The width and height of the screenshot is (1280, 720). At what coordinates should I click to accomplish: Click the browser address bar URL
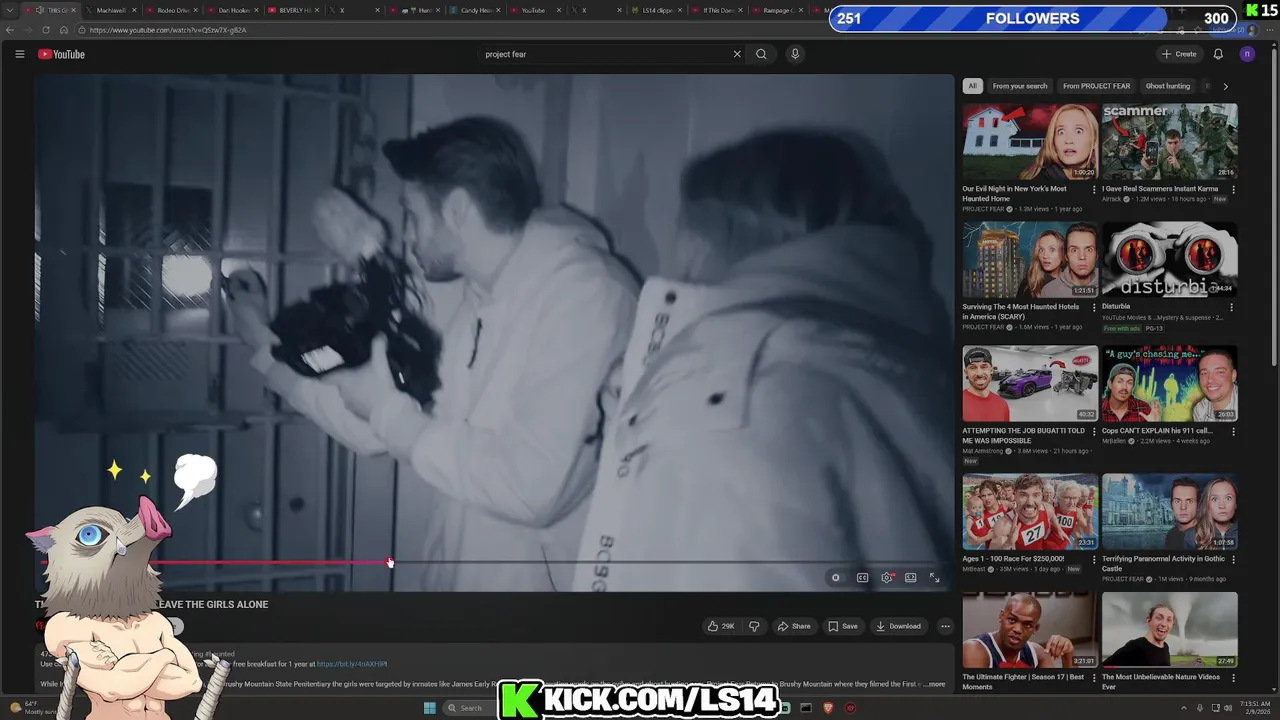coord(167,30)
